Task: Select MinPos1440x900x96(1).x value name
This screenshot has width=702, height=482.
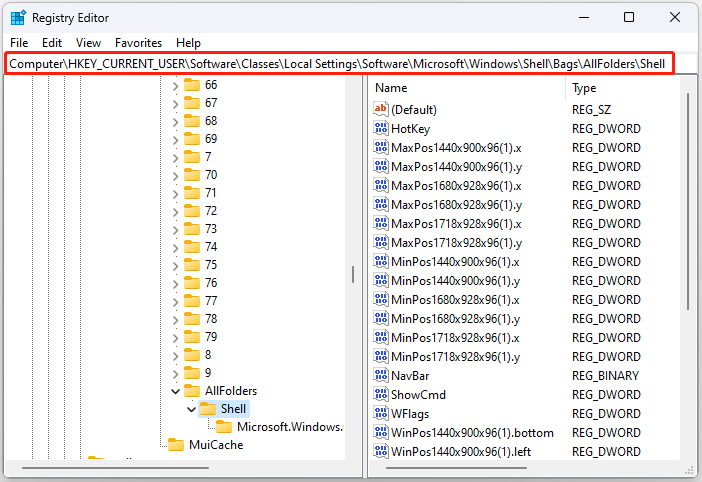Action: point(455,262)
